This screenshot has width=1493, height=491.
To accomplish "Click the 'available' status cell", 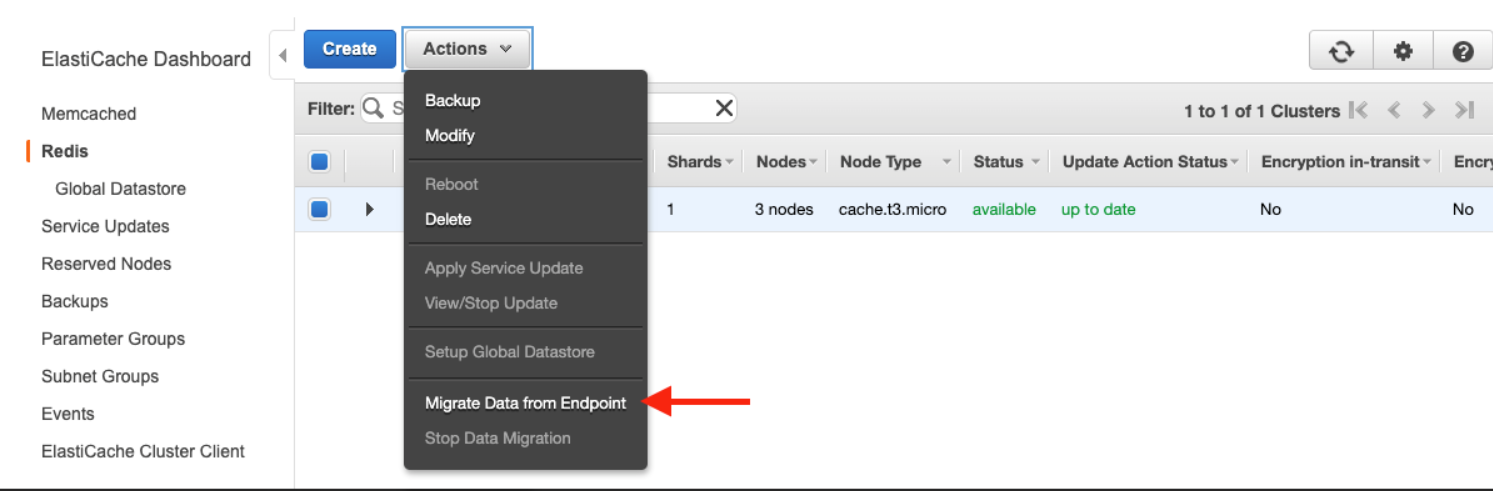I will 1004,210.
